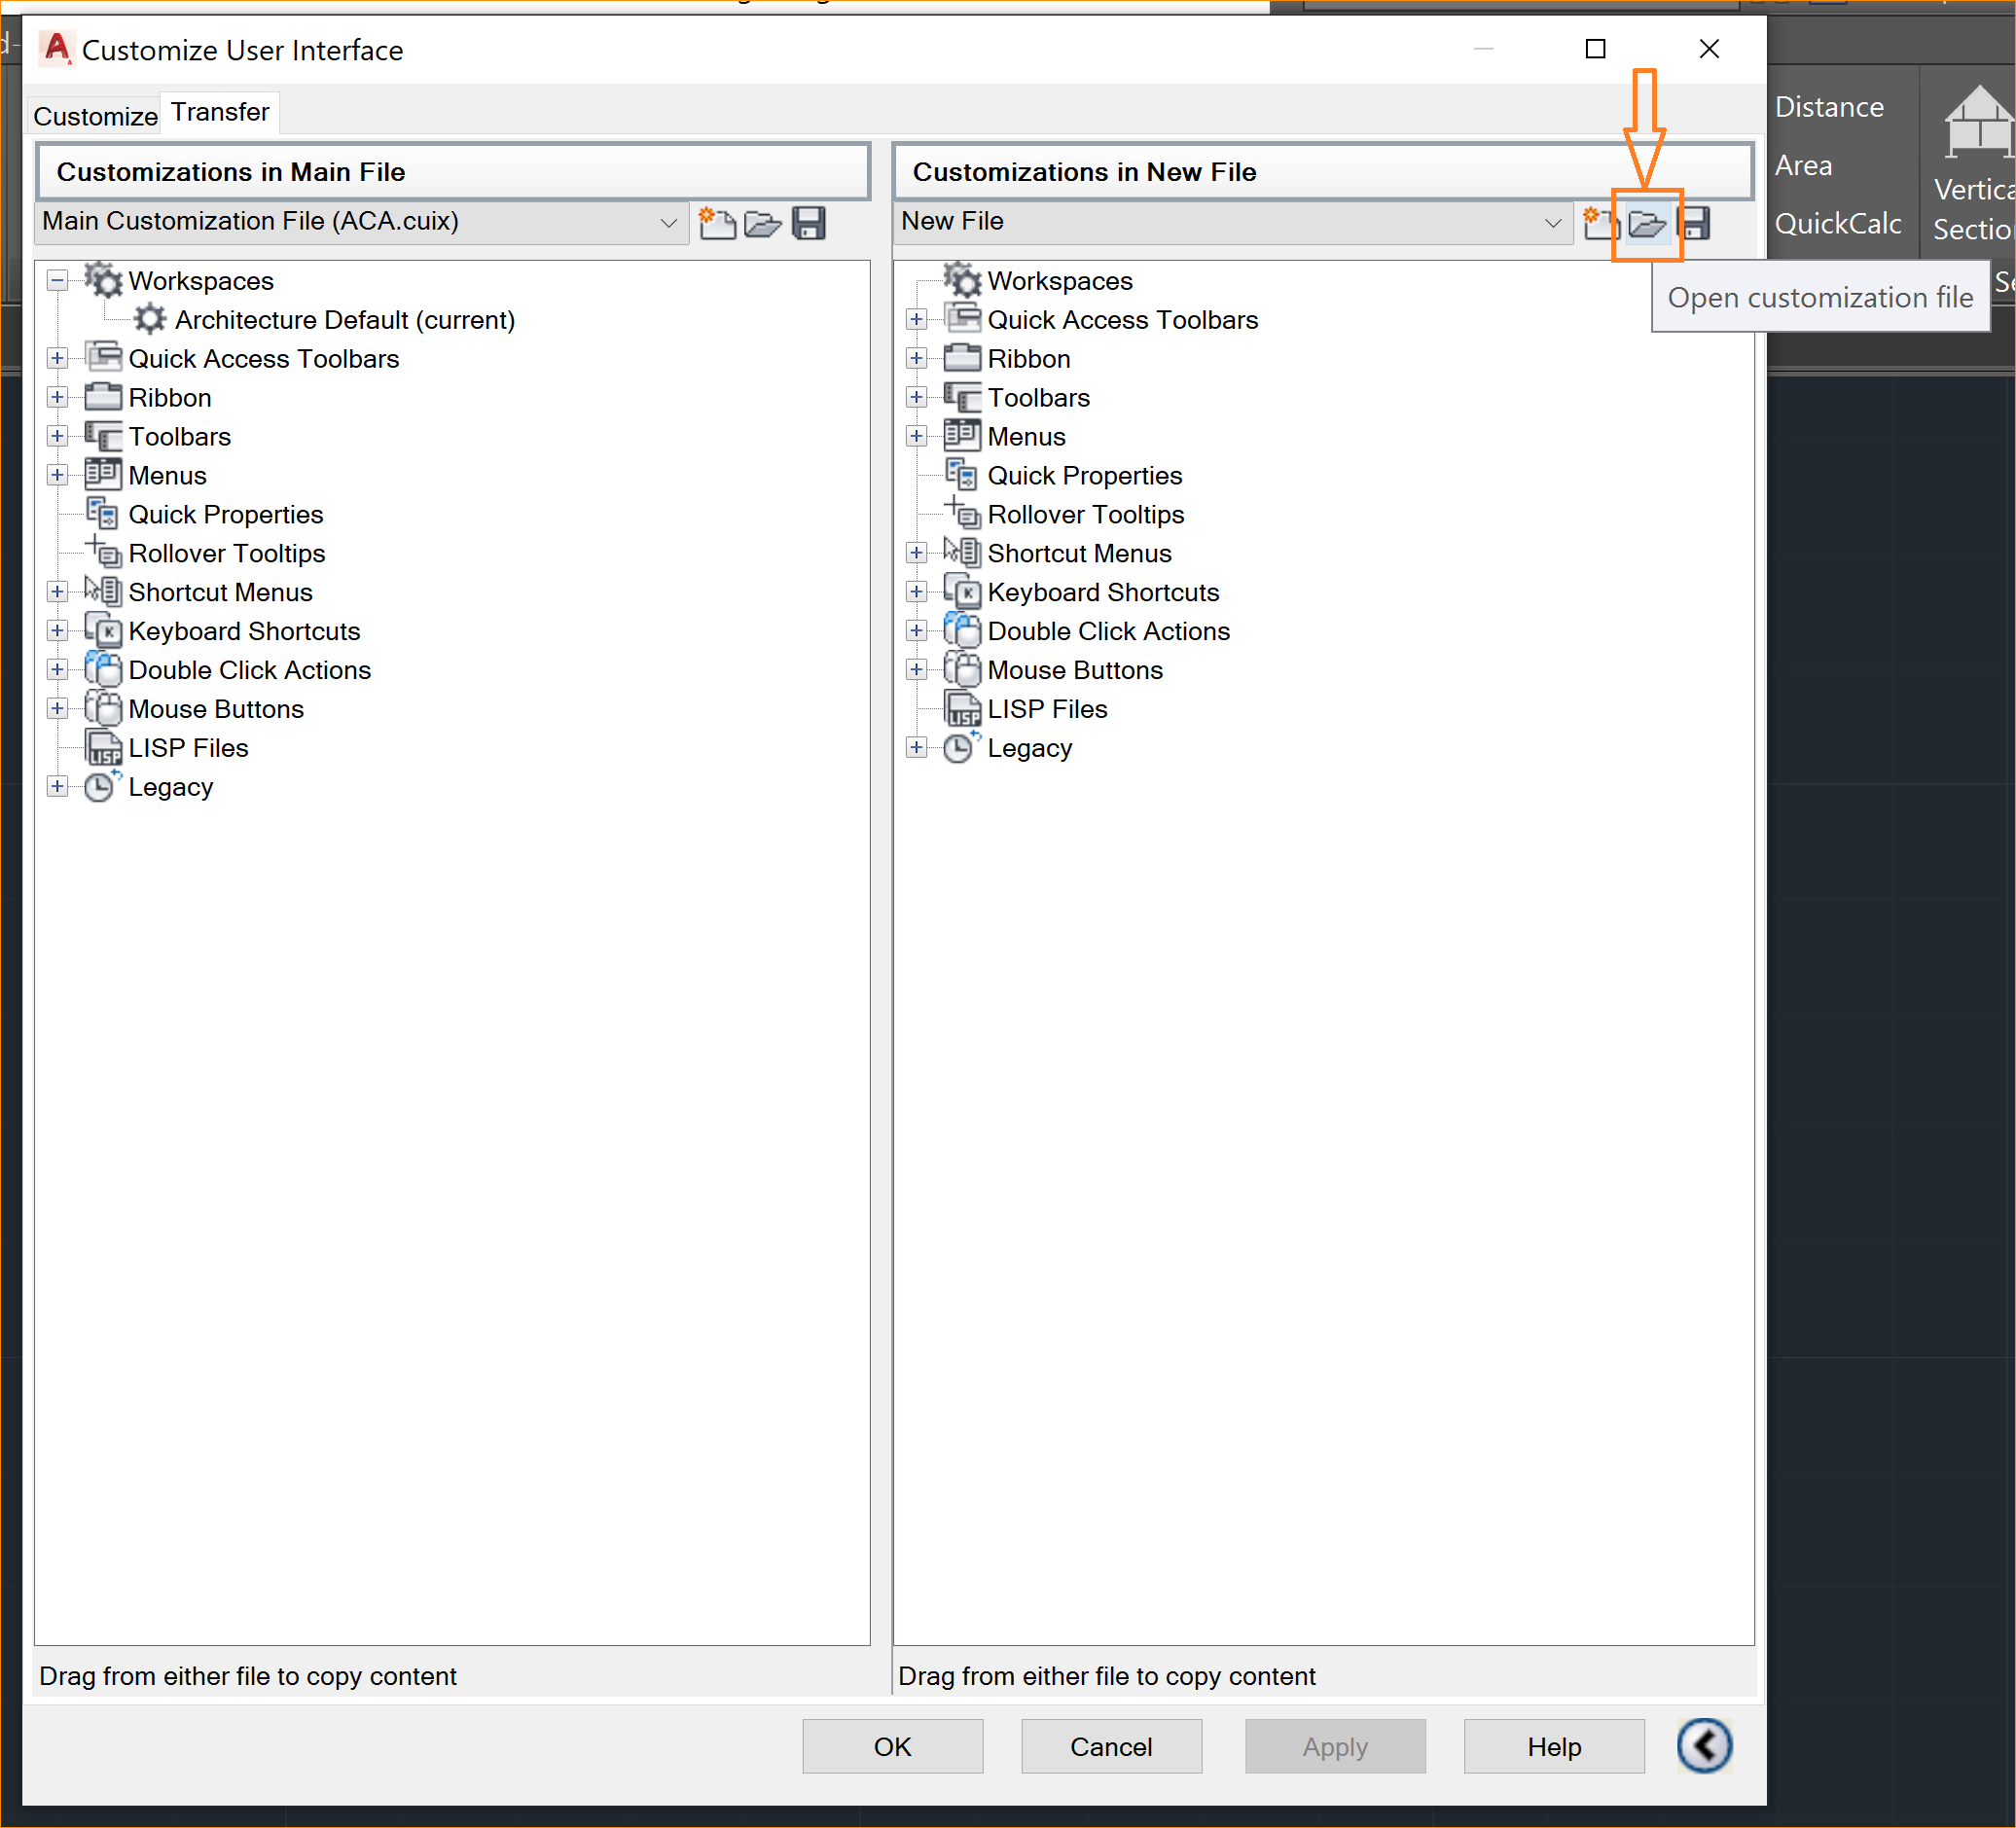Expand the Quick Access Toolbars in left panel
This screenshot has width=2016, height=1828.
(x=56, y=358)
